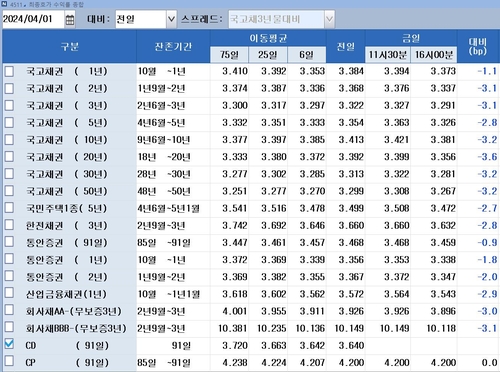Click the date field 2024/04/01
The image size is (500, 372).
[33, 19]
